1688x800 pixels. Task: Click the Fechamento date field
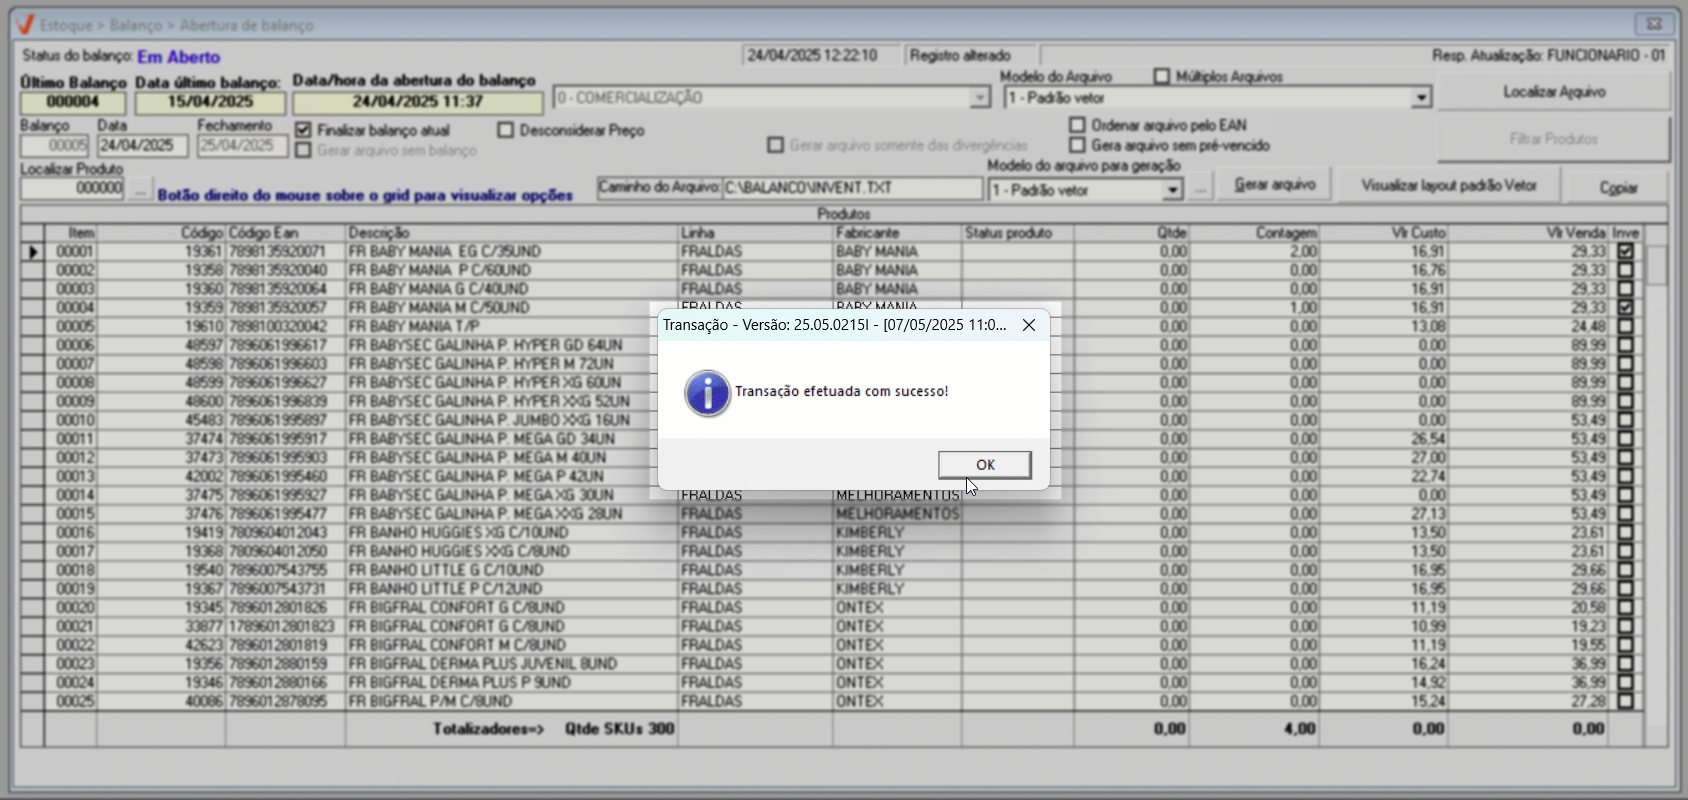coord(241,145)
